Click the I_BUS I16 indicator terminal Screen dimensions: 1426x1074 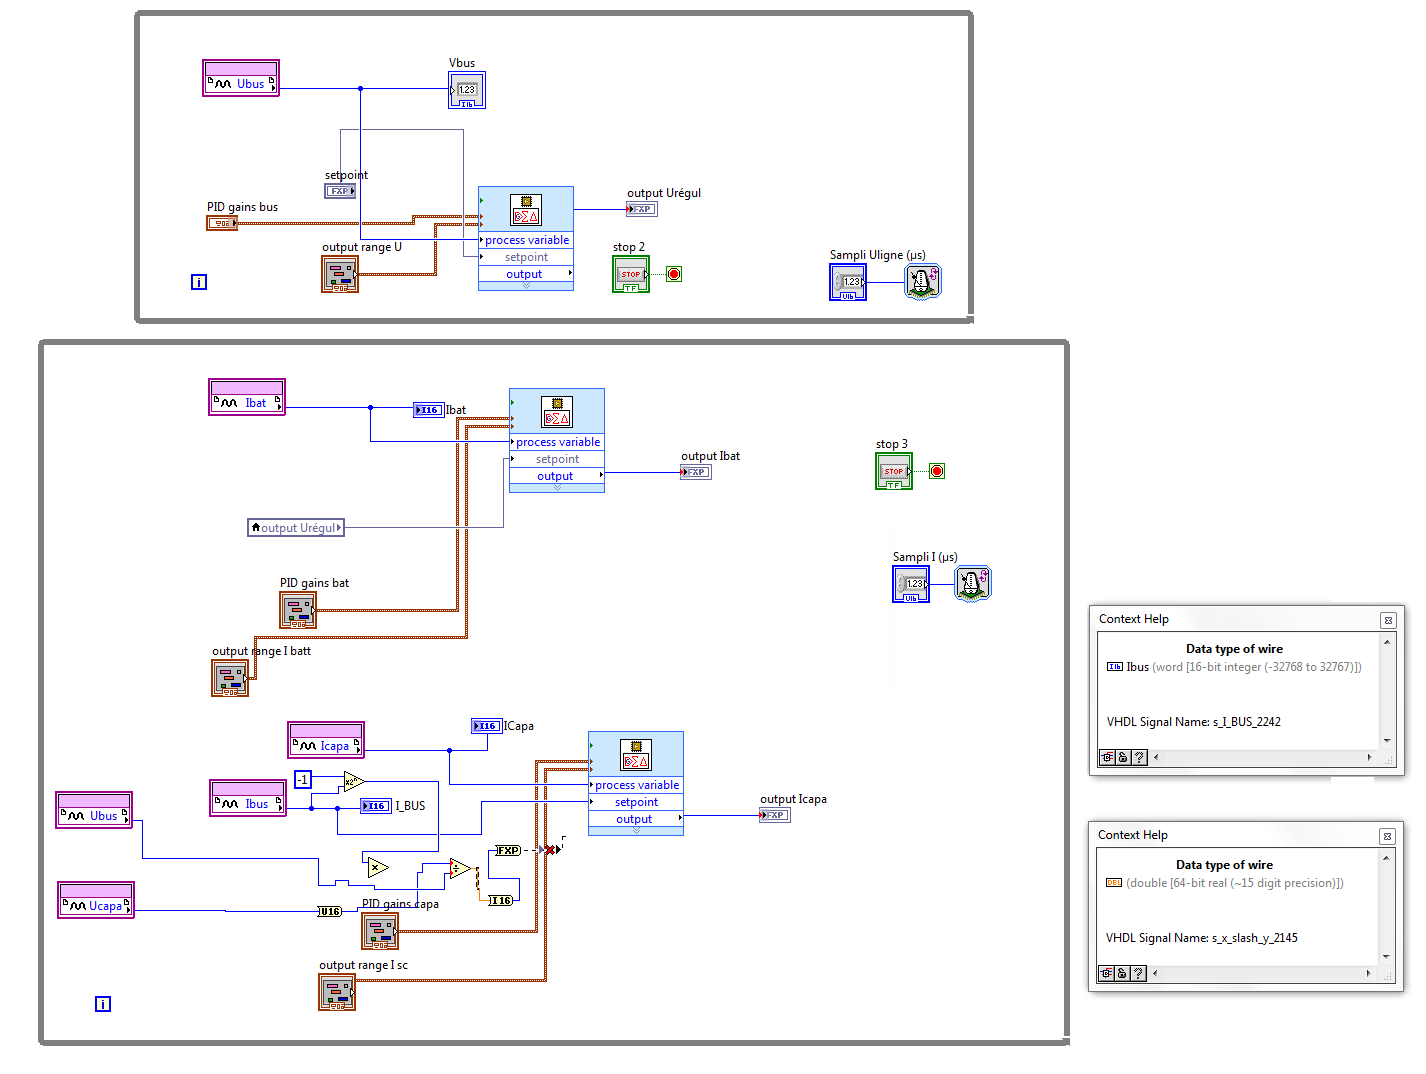[376, 806]
